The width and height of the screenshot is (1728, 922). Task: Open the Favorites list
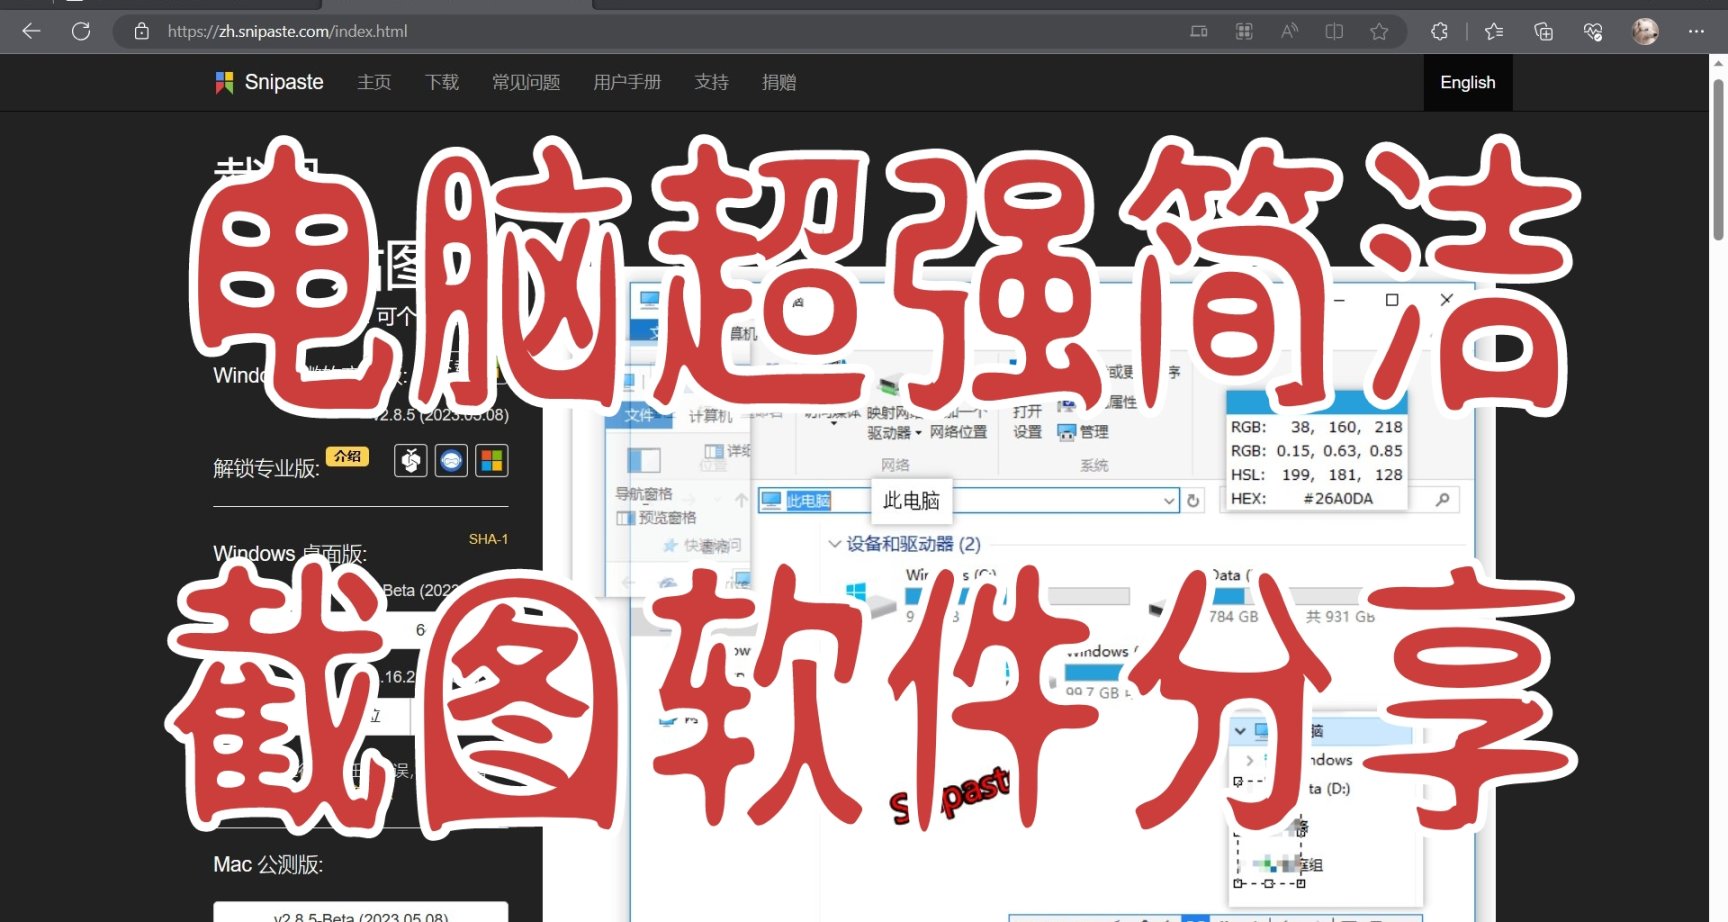click(x=1494, y=31)
